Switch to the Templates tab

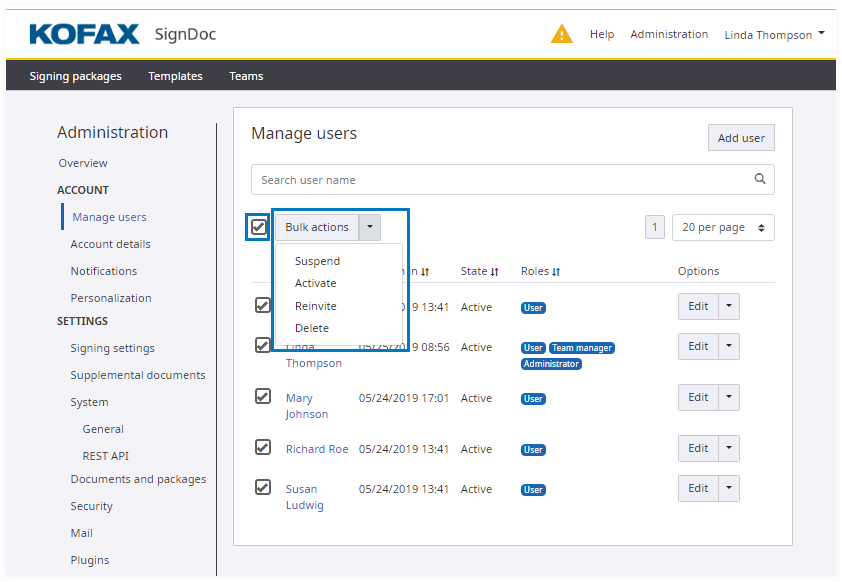(175, 76)
